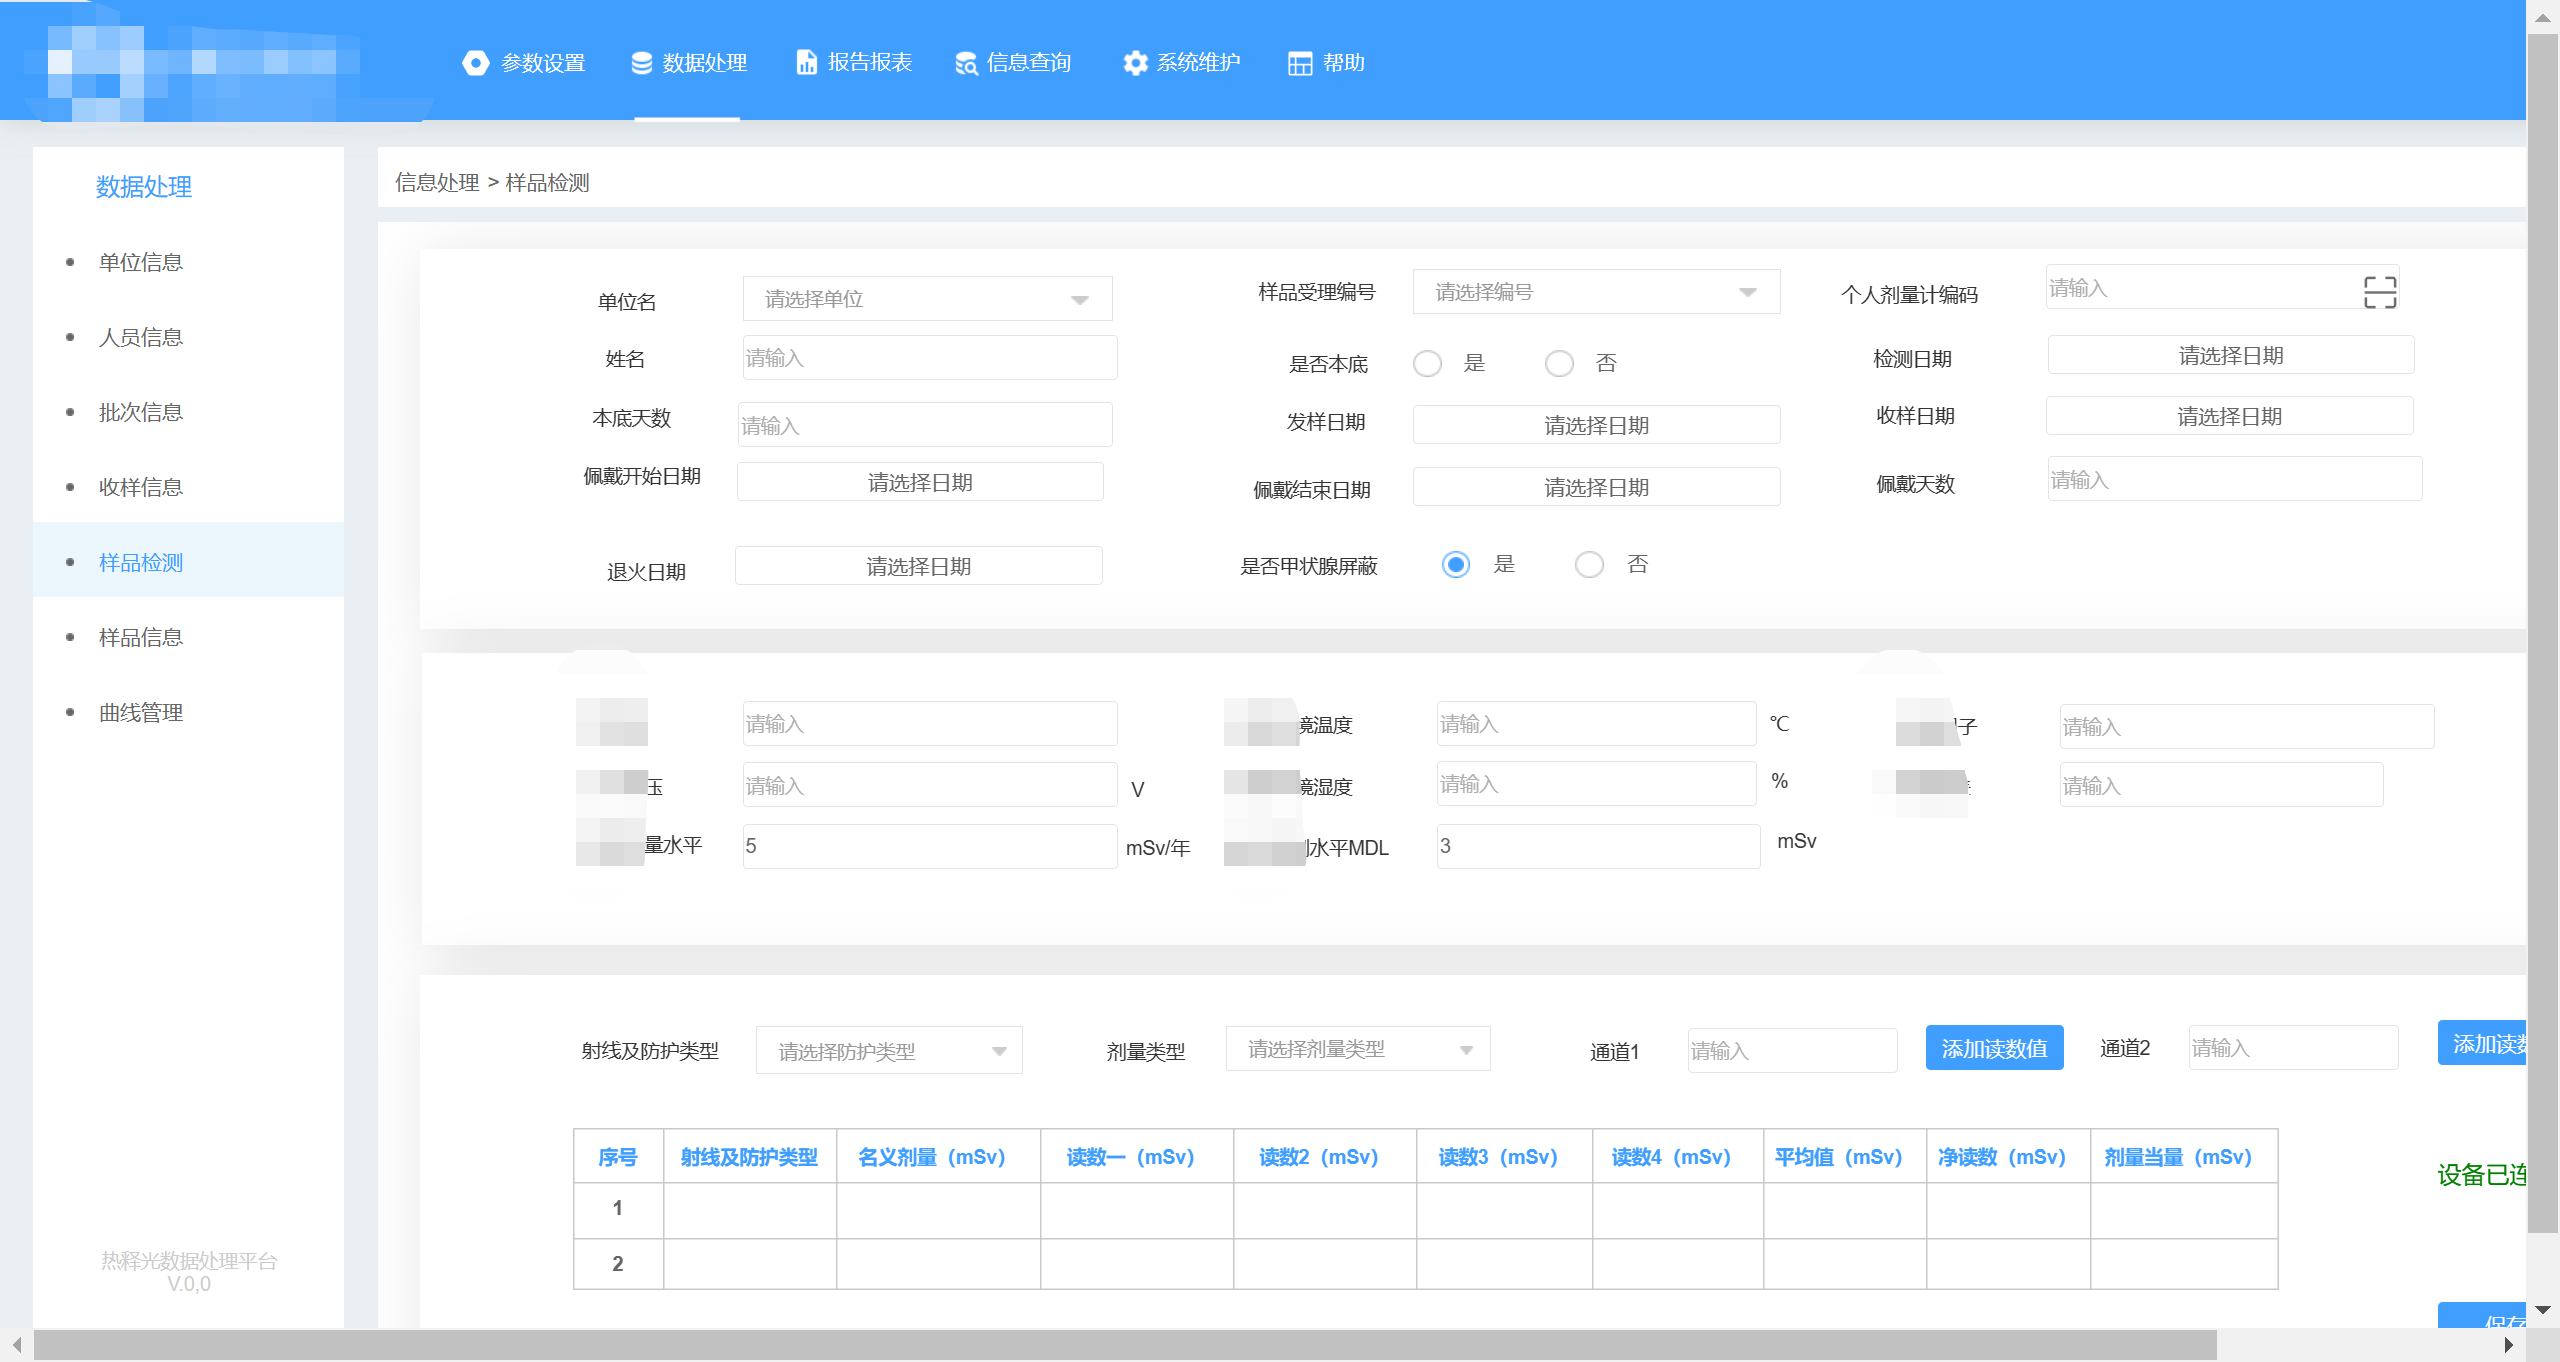Open the 收样日期 date picker
Viewport: 2560px width, 1362px height.
(2229, 416)
